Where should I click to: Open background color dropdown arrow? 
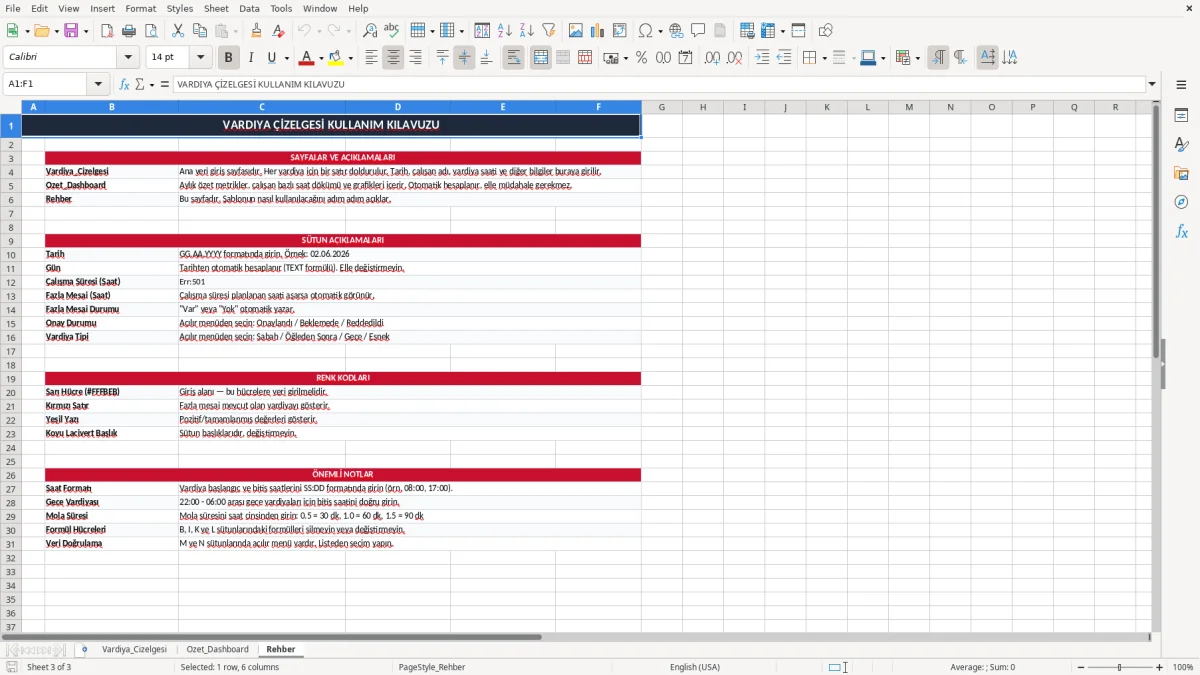click(x=351, y=58)
